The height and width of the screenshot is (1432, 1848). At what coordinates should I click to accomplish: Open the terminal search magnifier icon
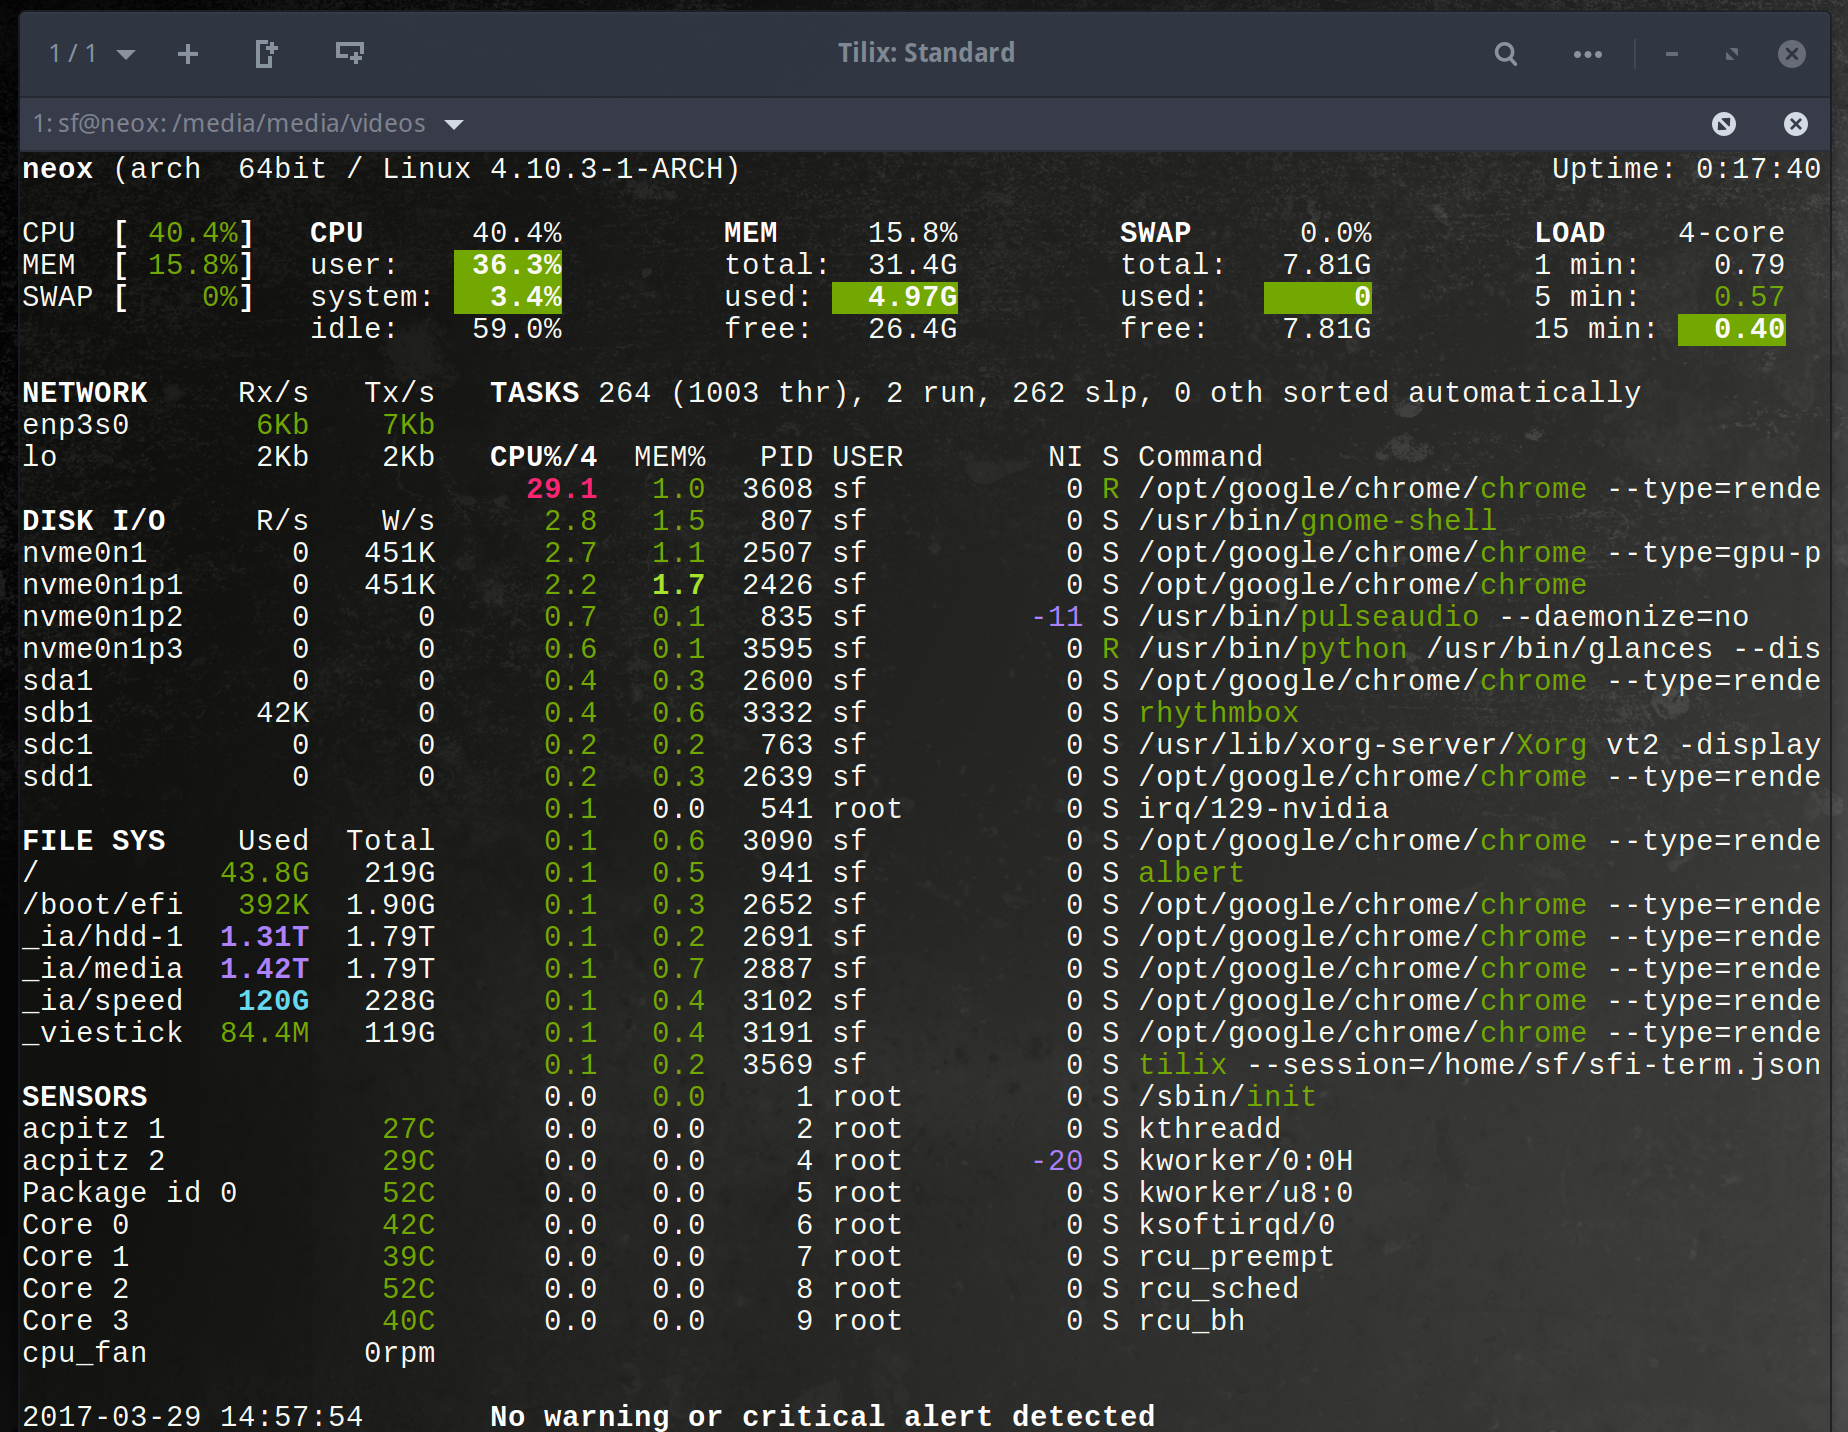(x=1505, y=53)
